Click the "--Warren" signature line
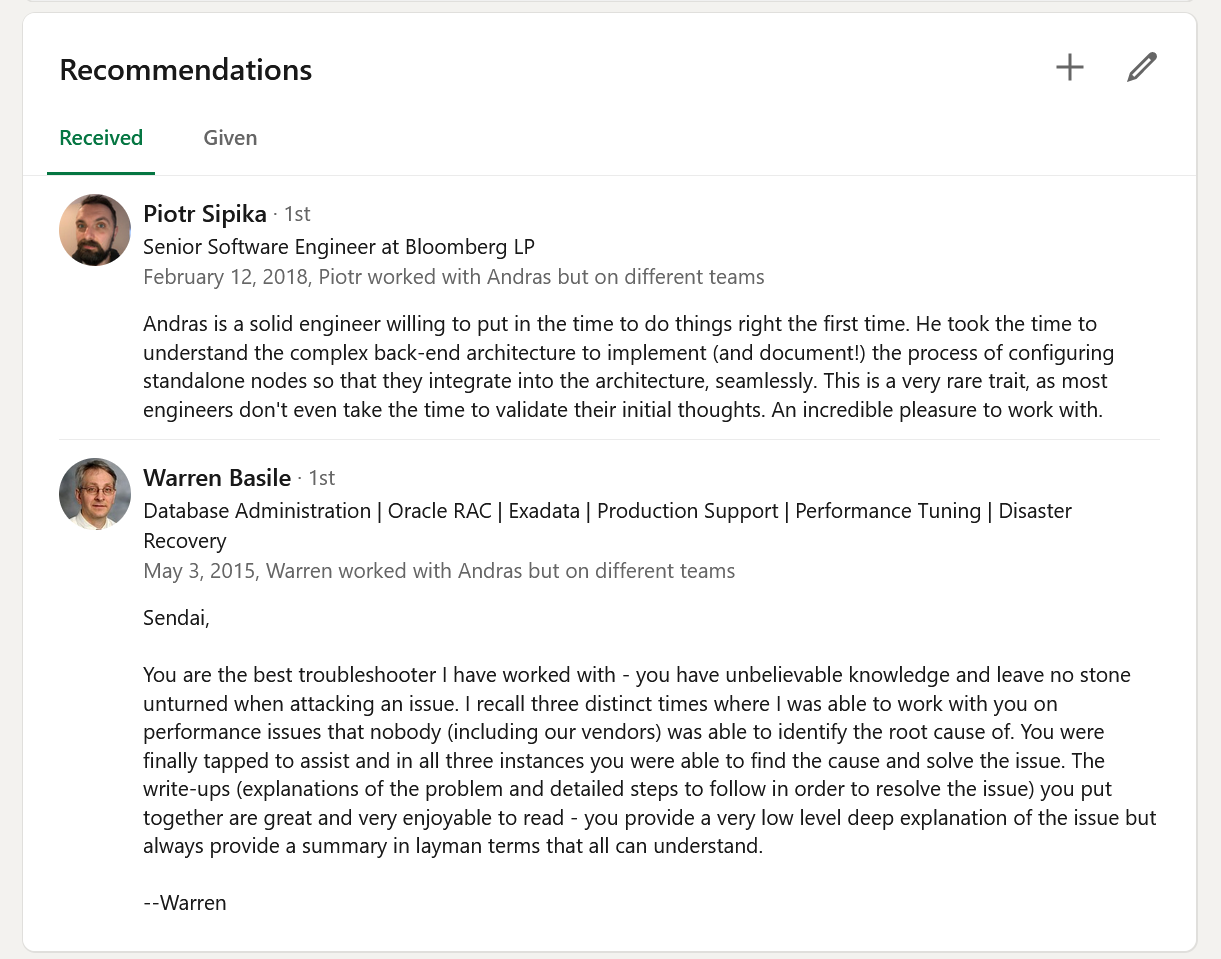This screenshot has height=959, width=1221. tap(185, 903)
